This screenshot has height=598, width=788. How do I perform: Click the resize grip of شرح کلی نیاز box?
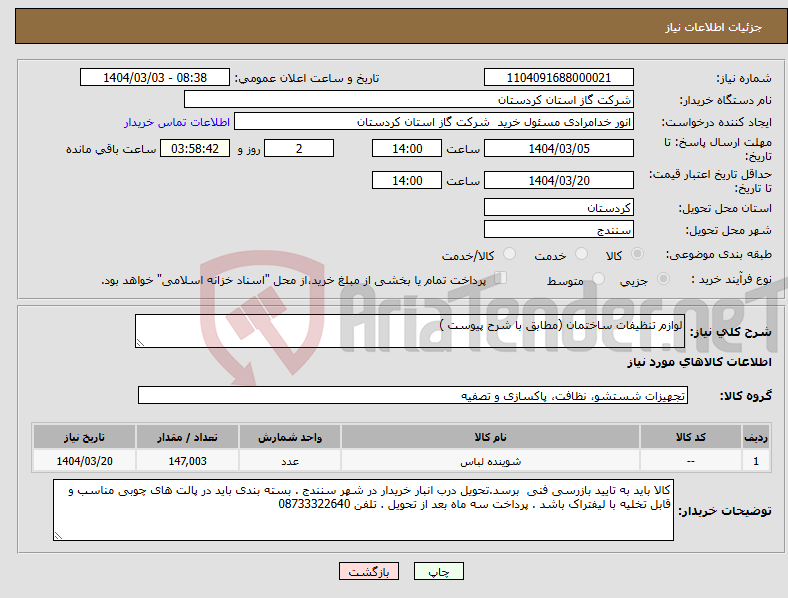[140, 343]
